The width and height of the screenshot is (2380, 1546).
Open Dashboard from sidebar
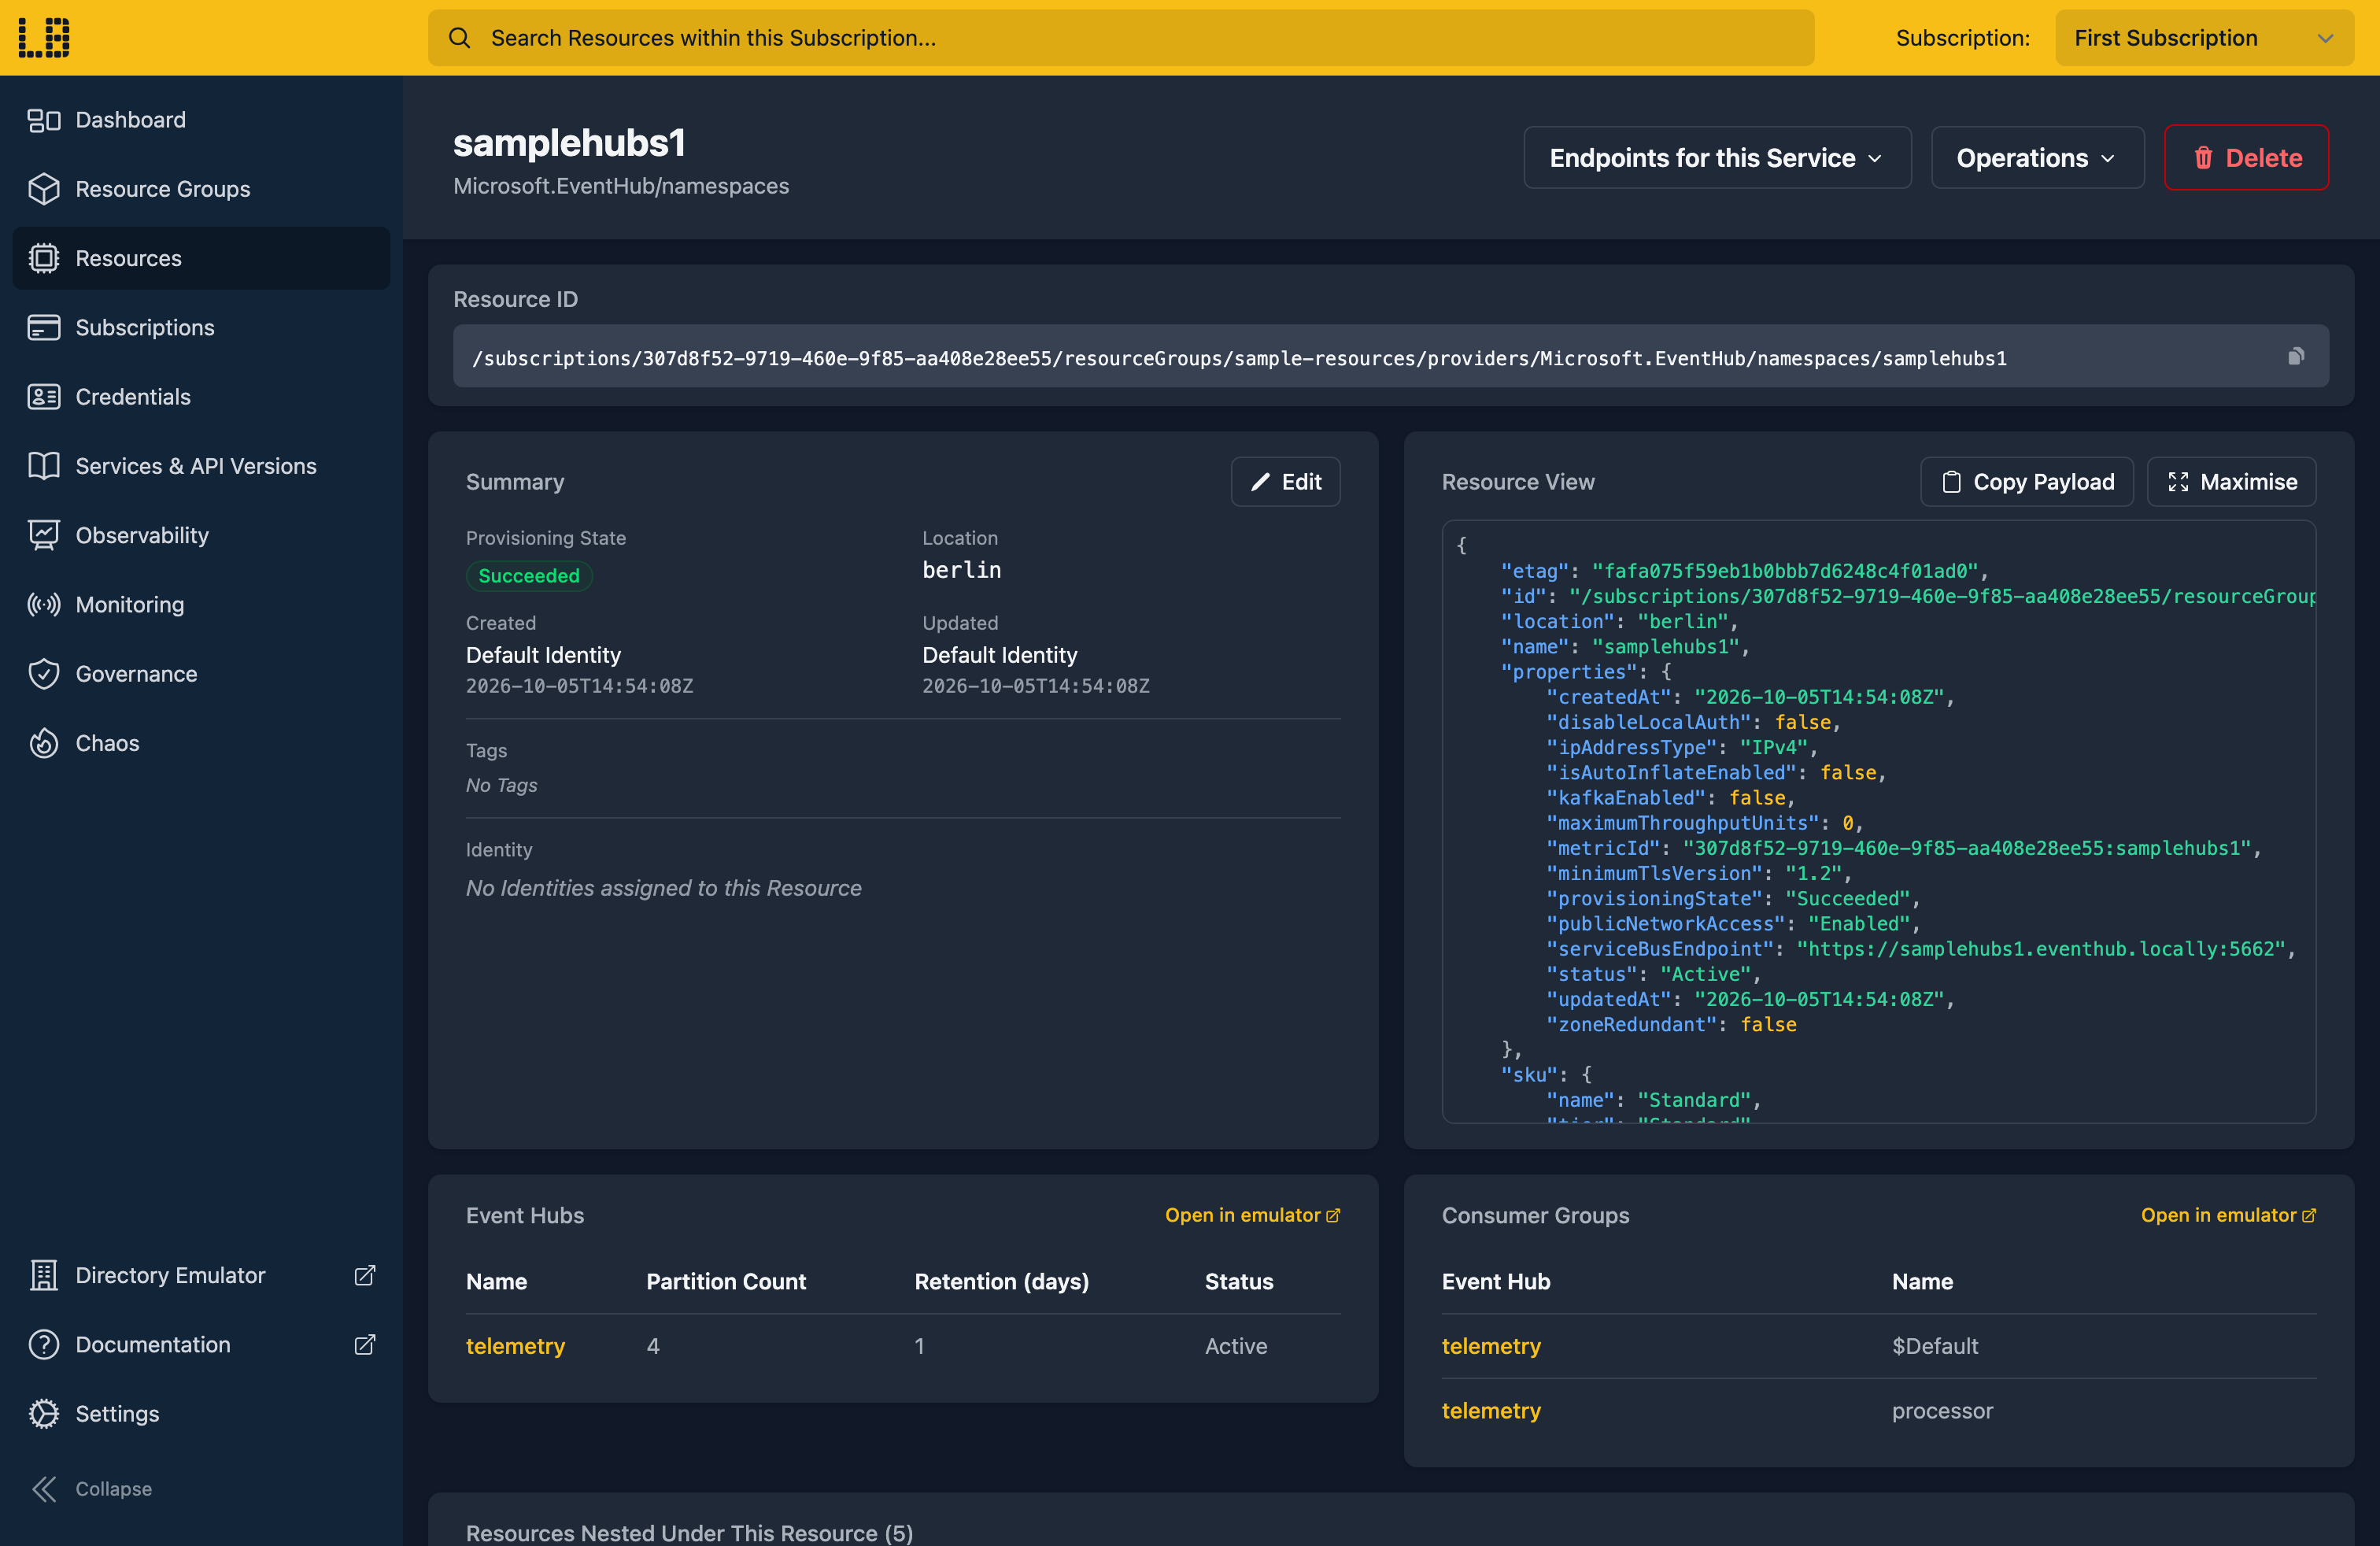(201, 120)
